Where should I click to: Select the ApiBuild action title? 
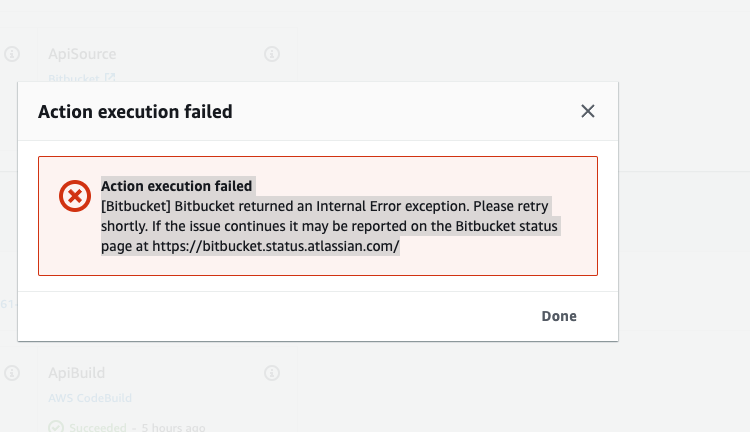pyautogui.click(x=77, y=373)
